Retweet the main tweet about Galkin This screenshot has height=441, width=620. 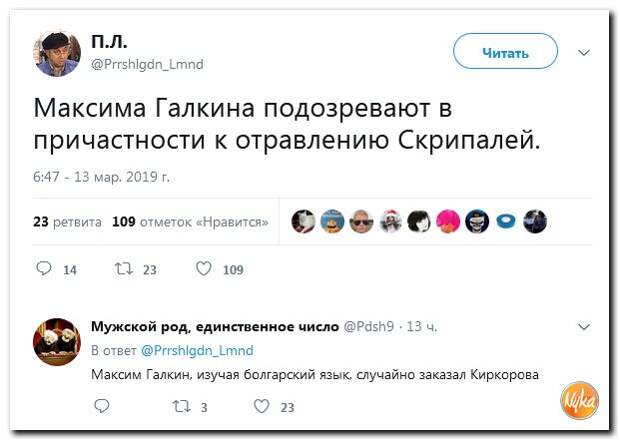click(123, 269)
